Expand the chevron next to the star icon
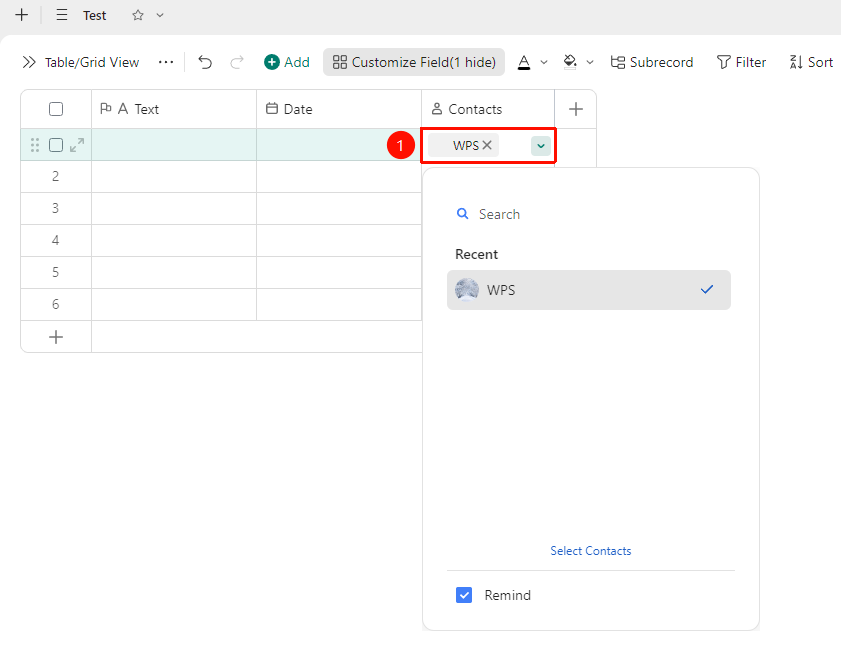Image resolution: width=841 pixels, height=651 pixels. click(160, 15)
